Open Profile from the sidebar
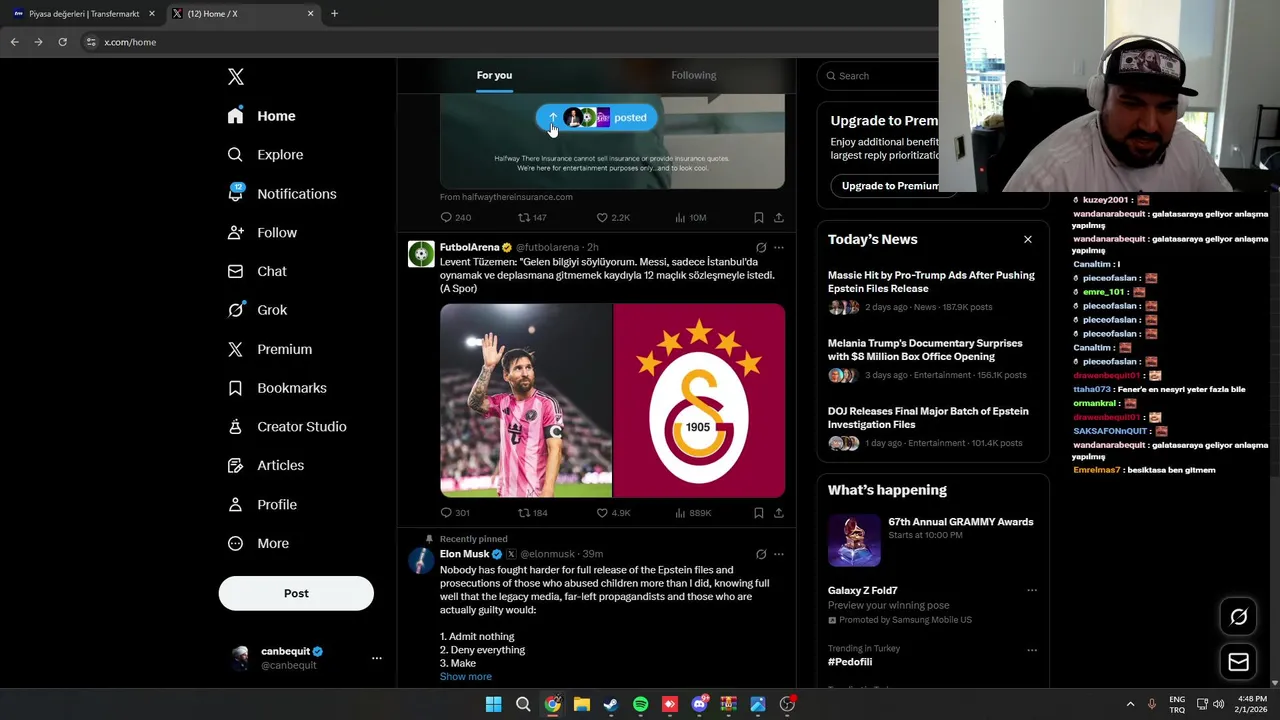 coord(262,505)
